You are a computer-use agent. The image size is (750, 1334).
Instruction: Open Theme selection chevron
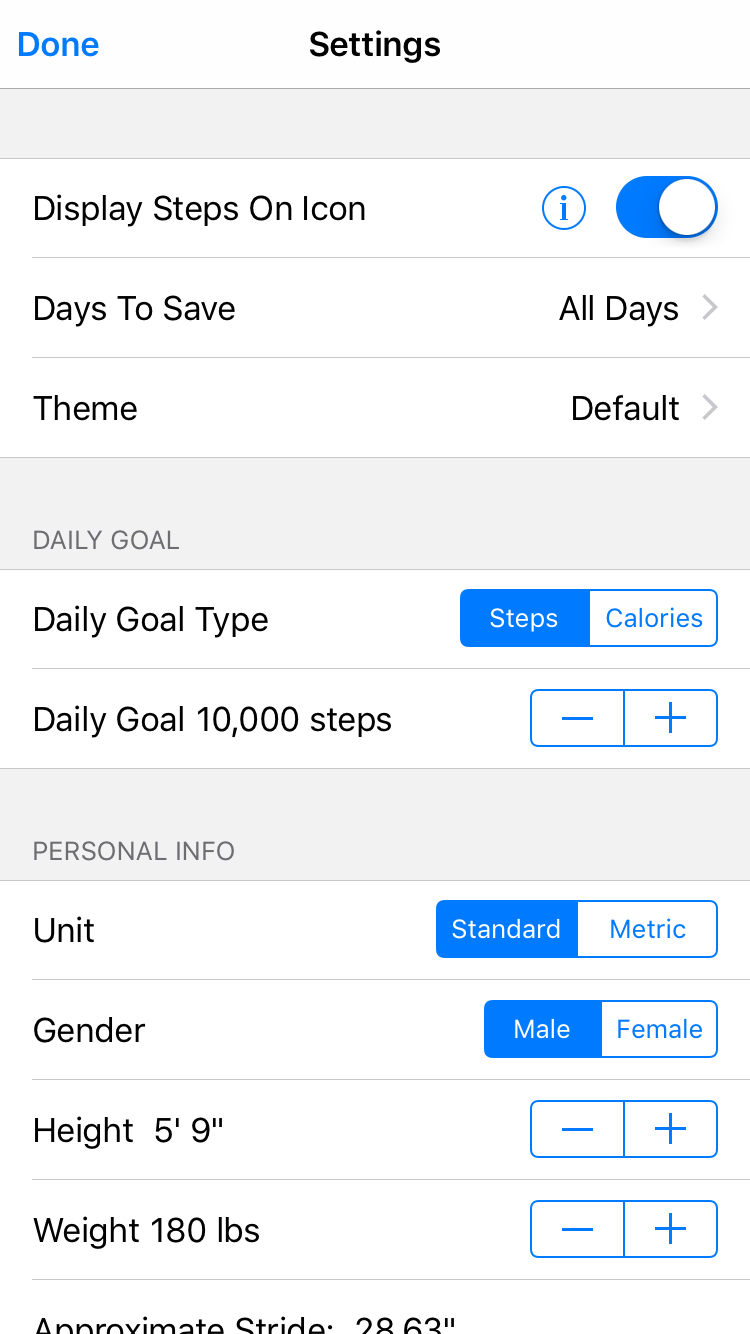[x=710, y=408]
